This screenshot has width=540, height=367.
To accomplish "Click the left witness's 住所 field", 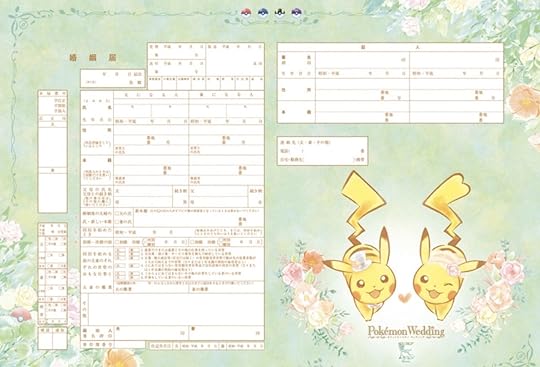I will (362, 90).
